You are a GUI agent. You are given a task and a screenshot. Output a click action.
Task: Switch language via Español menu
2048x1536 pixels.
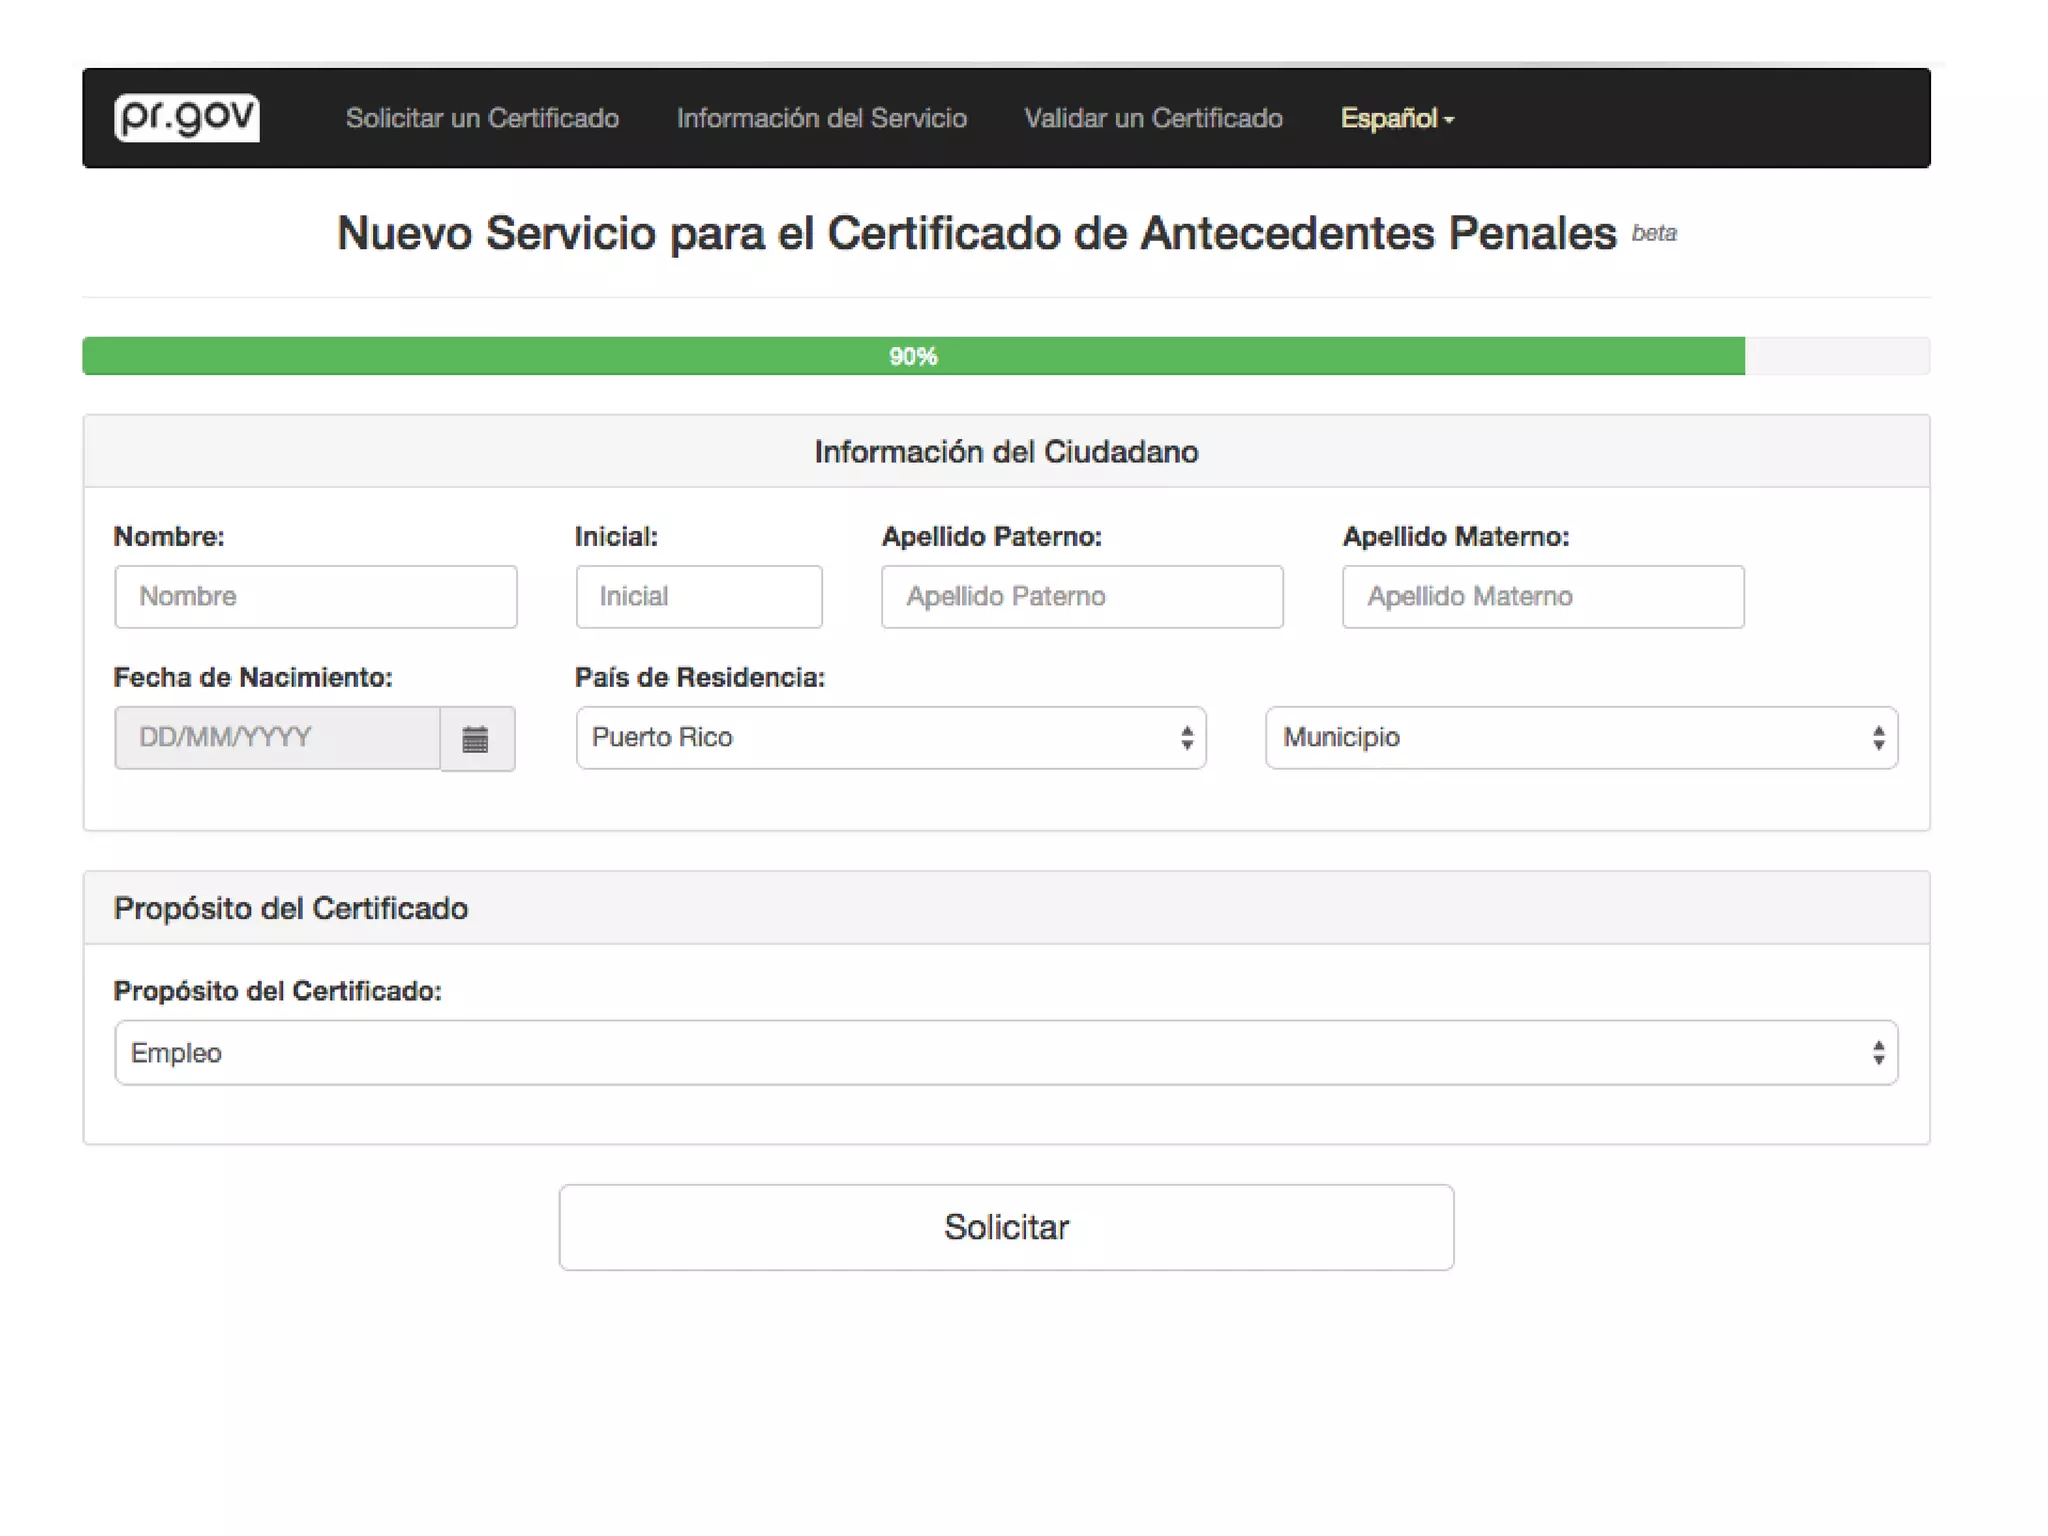tap(1390, 118)
